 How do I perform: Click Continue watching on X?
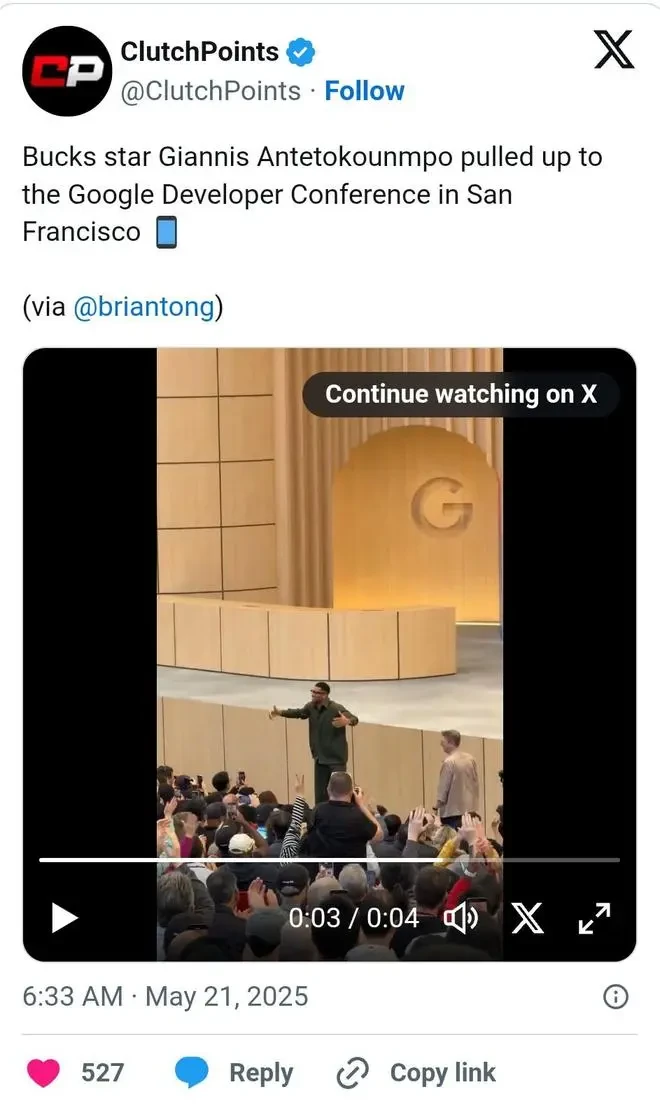pyautogui.click(x=461, y=394)
